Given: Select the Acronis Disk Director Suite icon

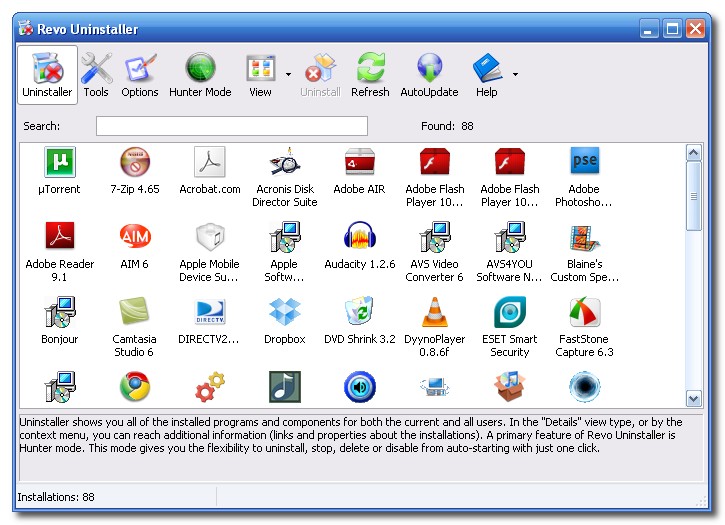Looking at the screenshot, I should point(285,162).
